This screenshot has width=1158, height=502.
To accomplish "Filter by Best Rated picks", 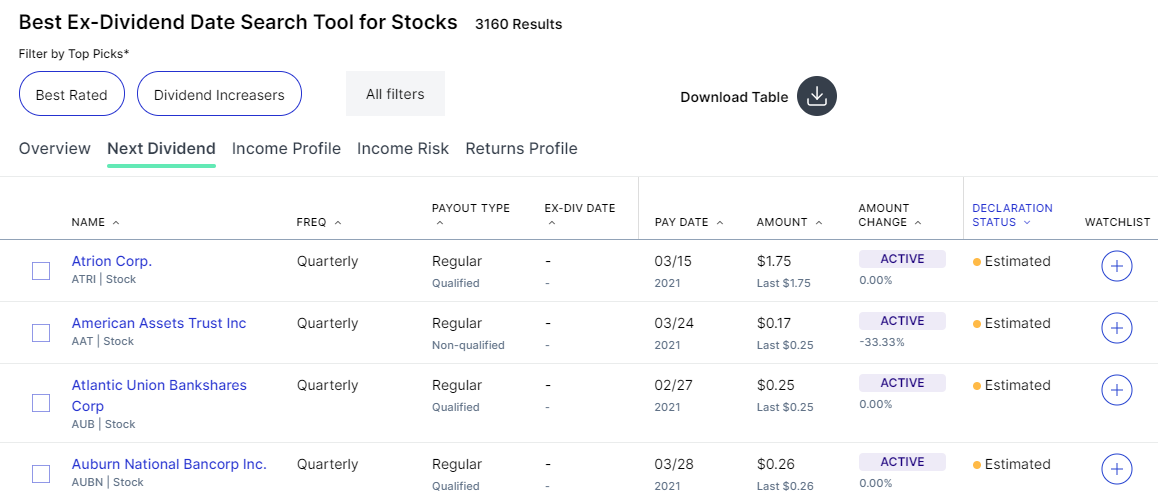I will (x=71, y=95).
